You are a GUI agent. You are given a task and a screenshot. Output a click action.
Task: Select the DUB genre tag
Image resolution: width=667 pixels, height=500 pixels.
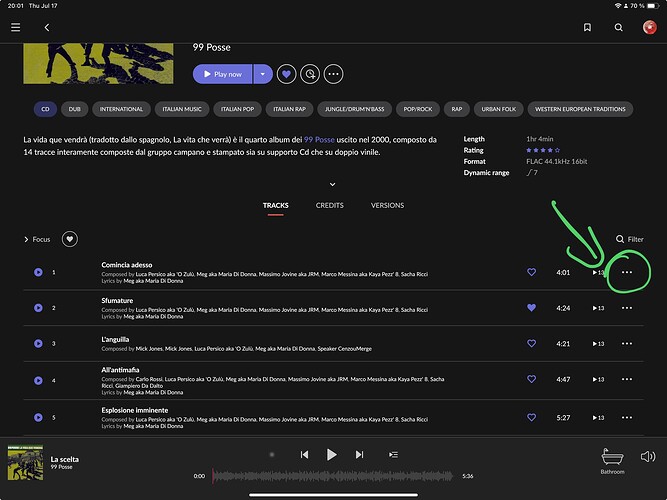(x=74, y=109)
